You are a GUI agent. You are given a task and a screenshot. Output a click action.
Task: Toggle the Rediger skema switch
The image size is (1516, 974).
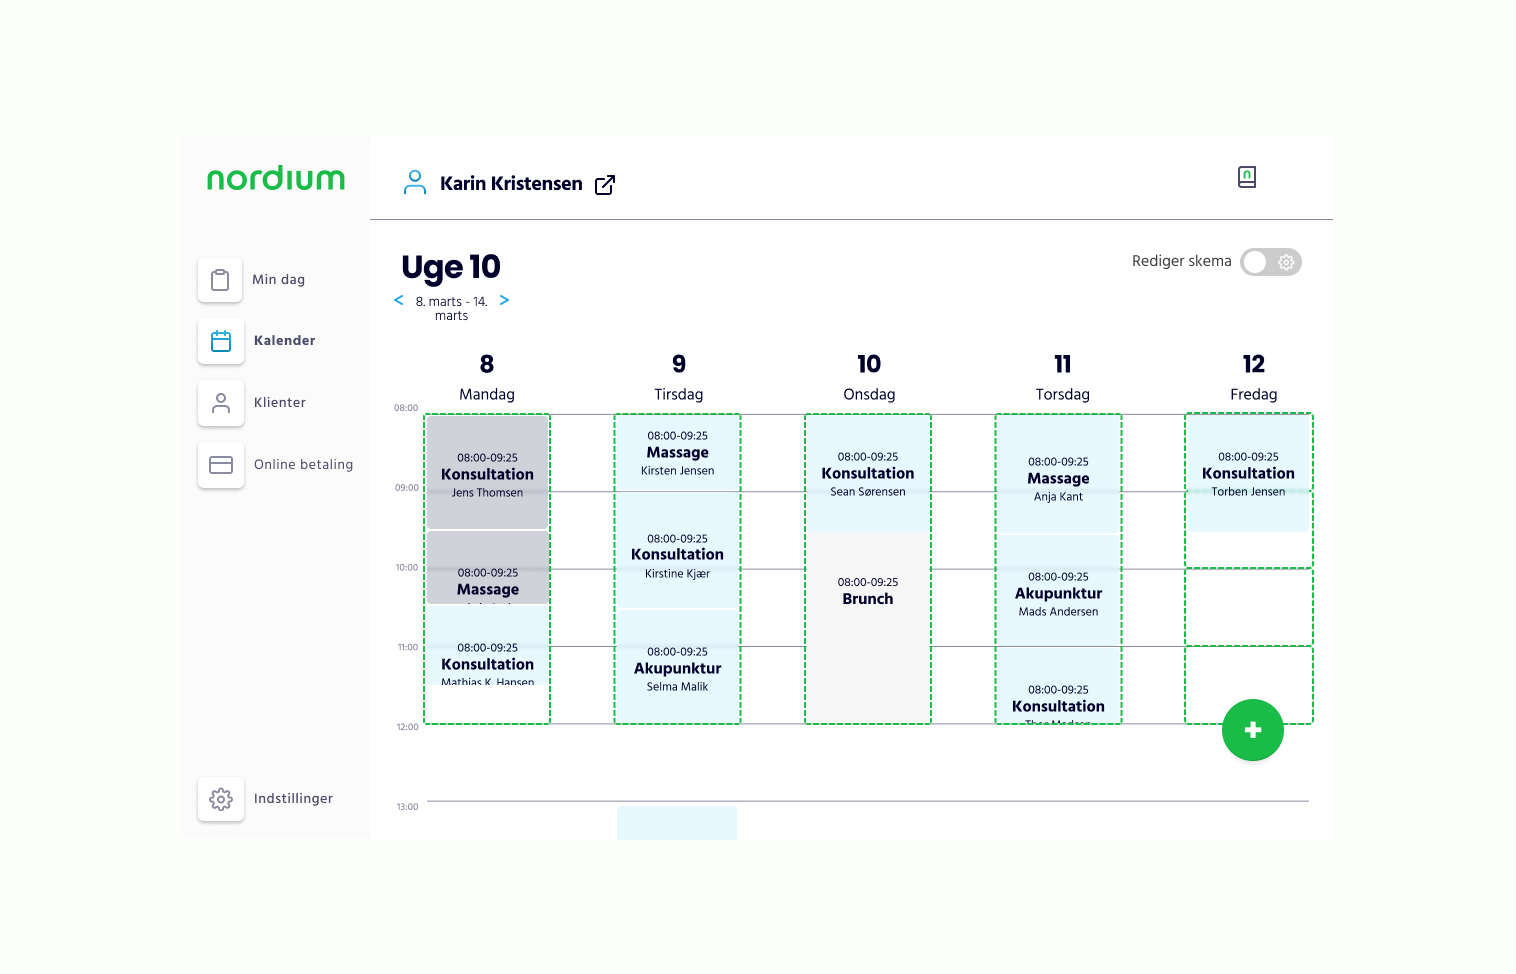tap(1270, 262)
